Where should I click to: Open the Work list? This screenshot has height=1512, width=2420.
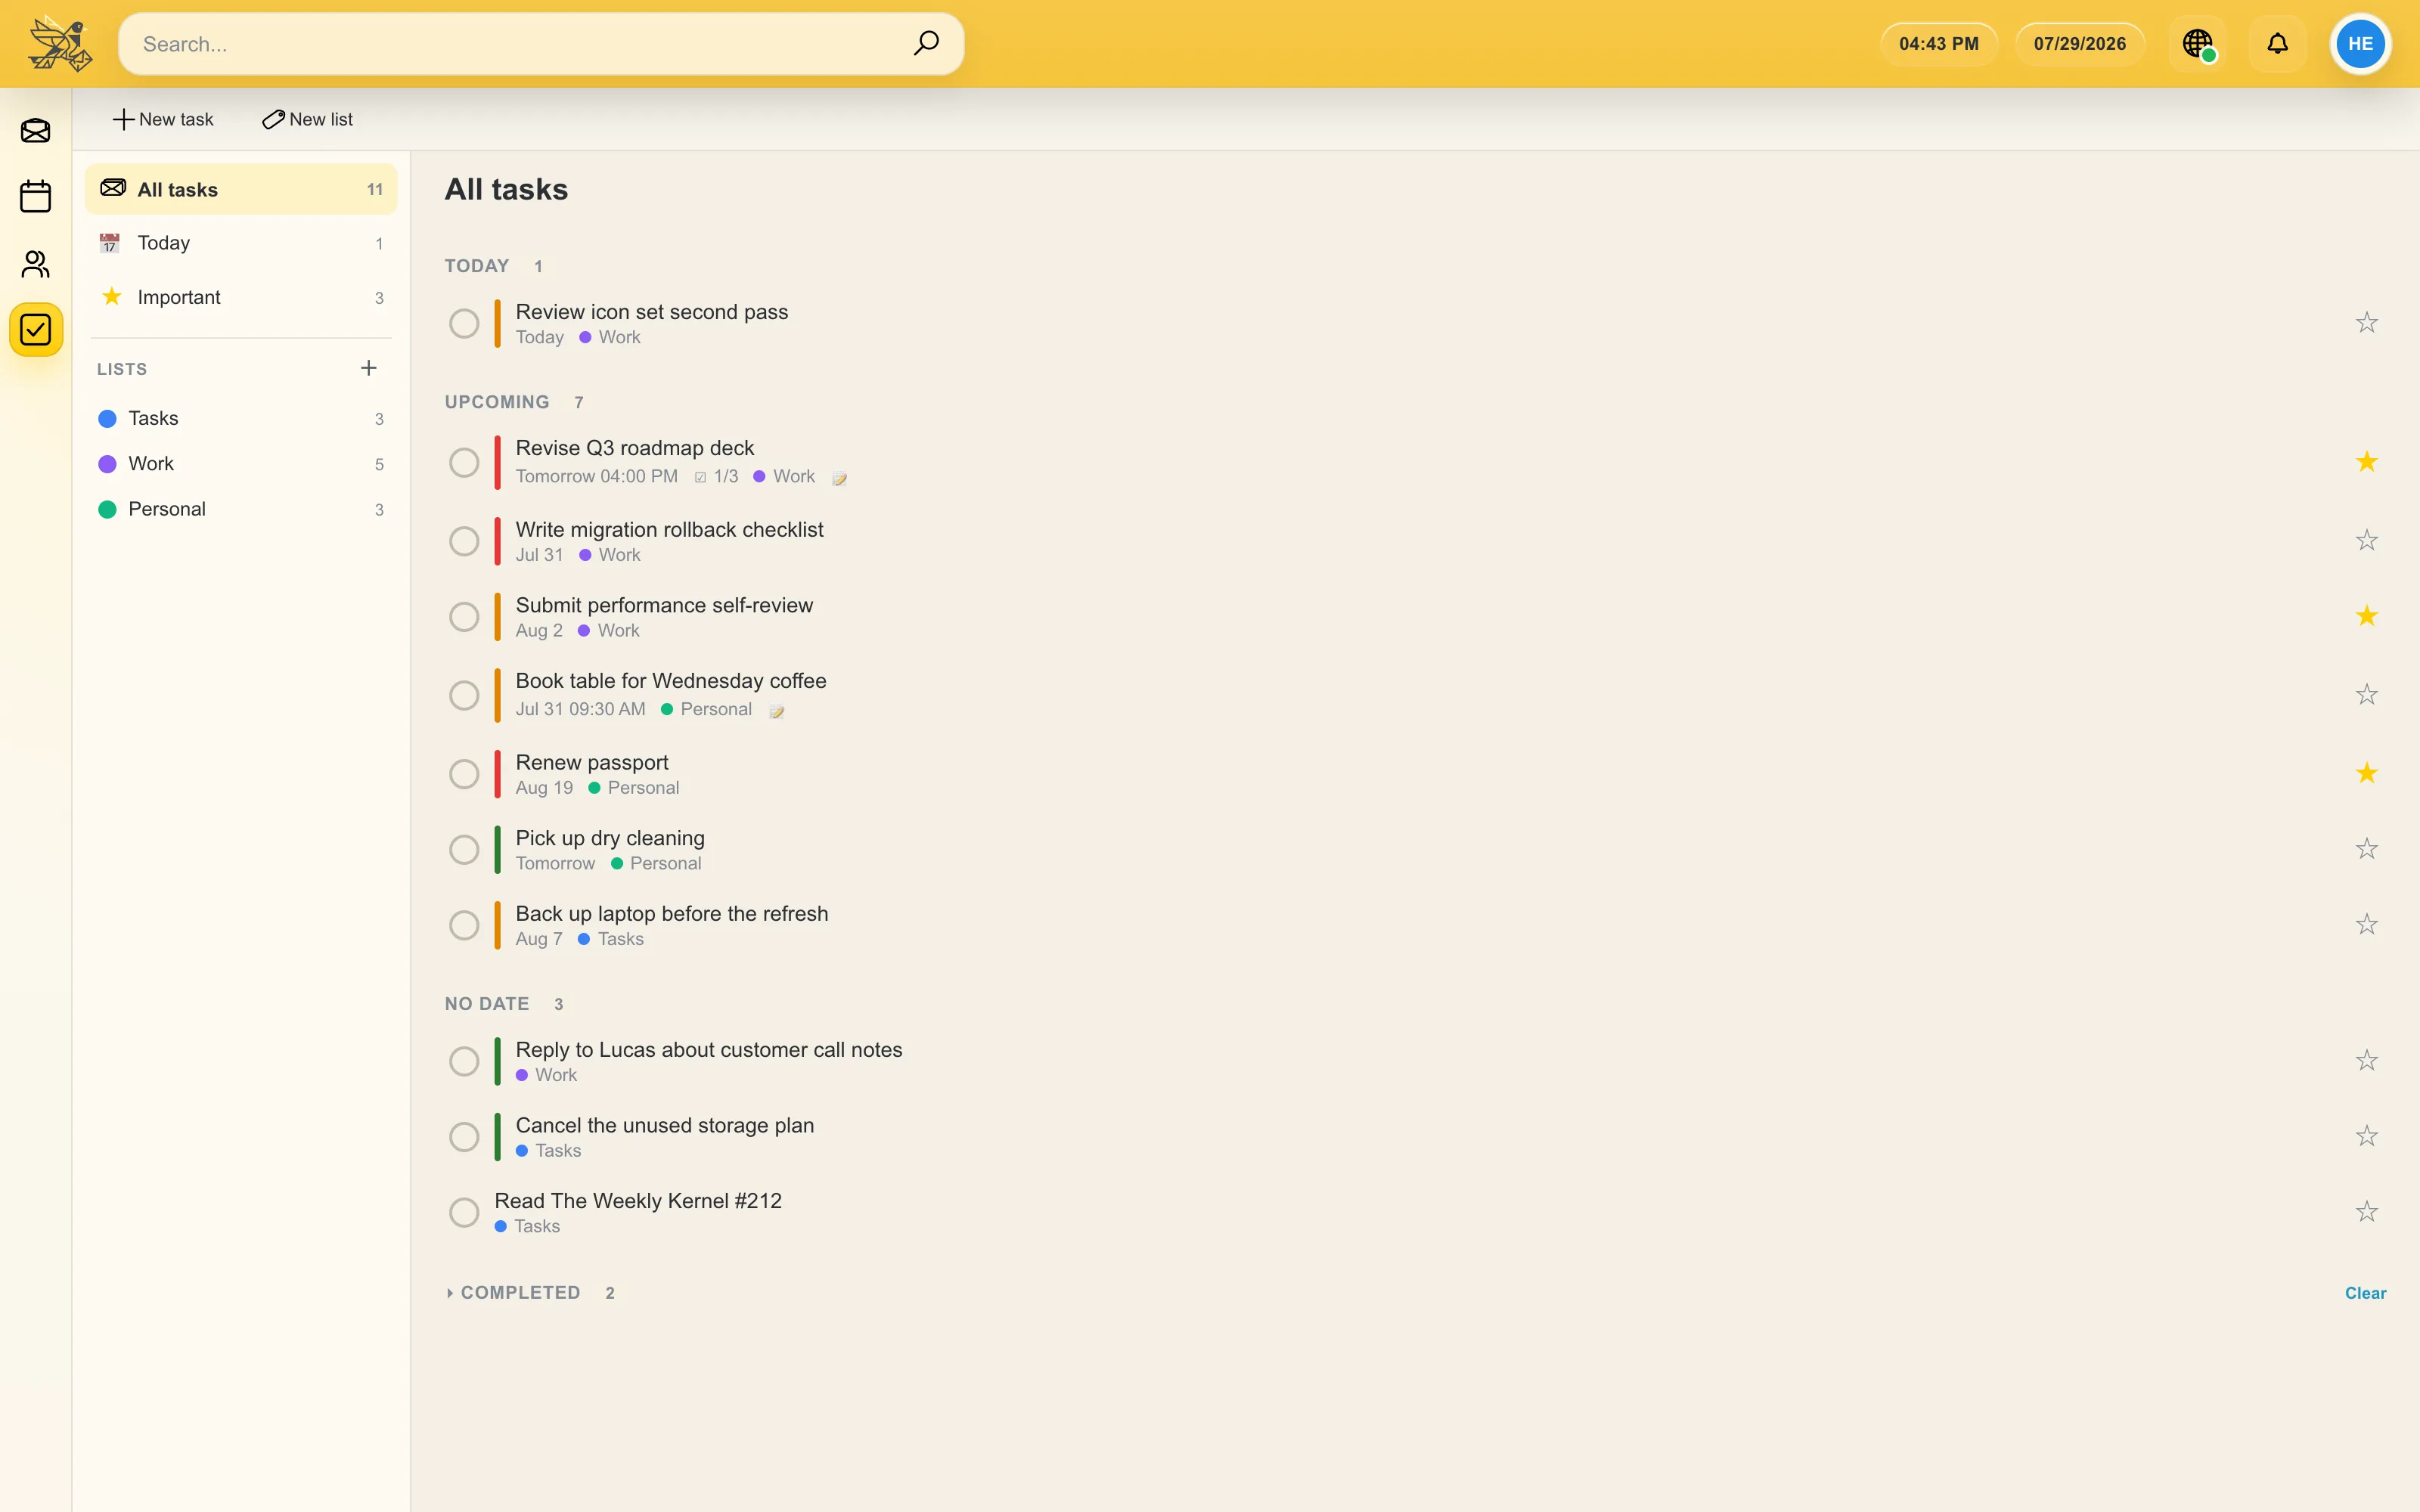(241, 464)
